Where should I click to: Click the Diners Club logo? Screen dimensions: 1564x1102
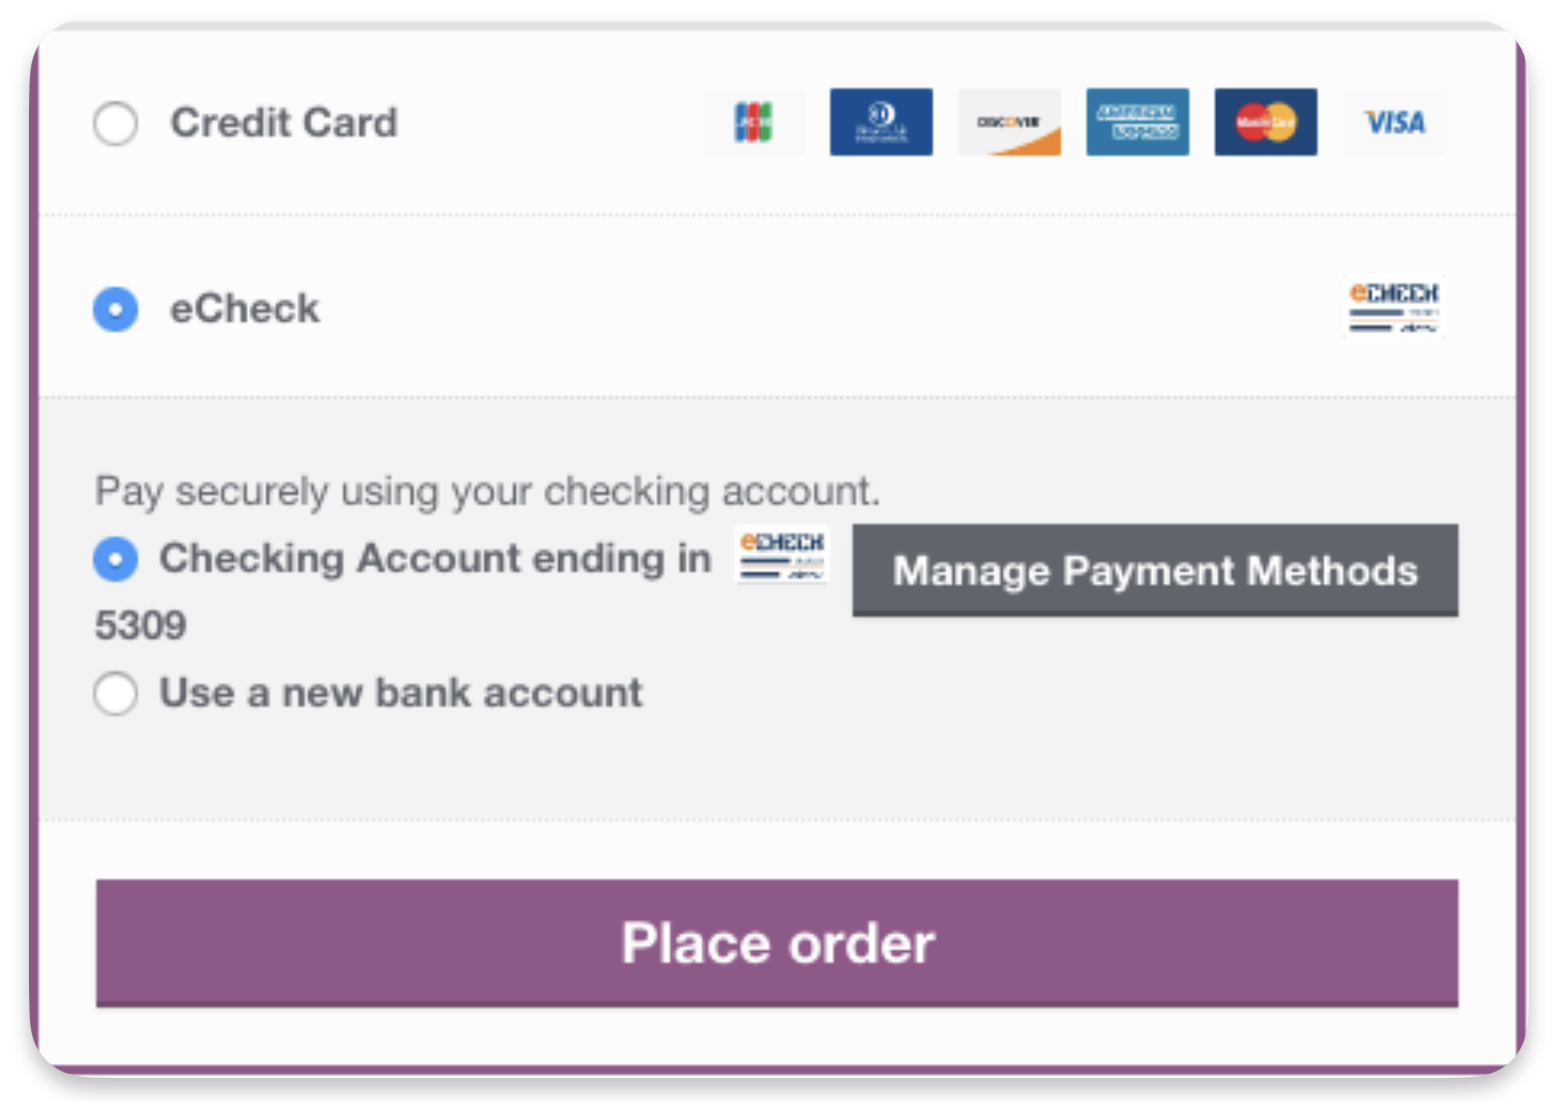click(881, 122)
